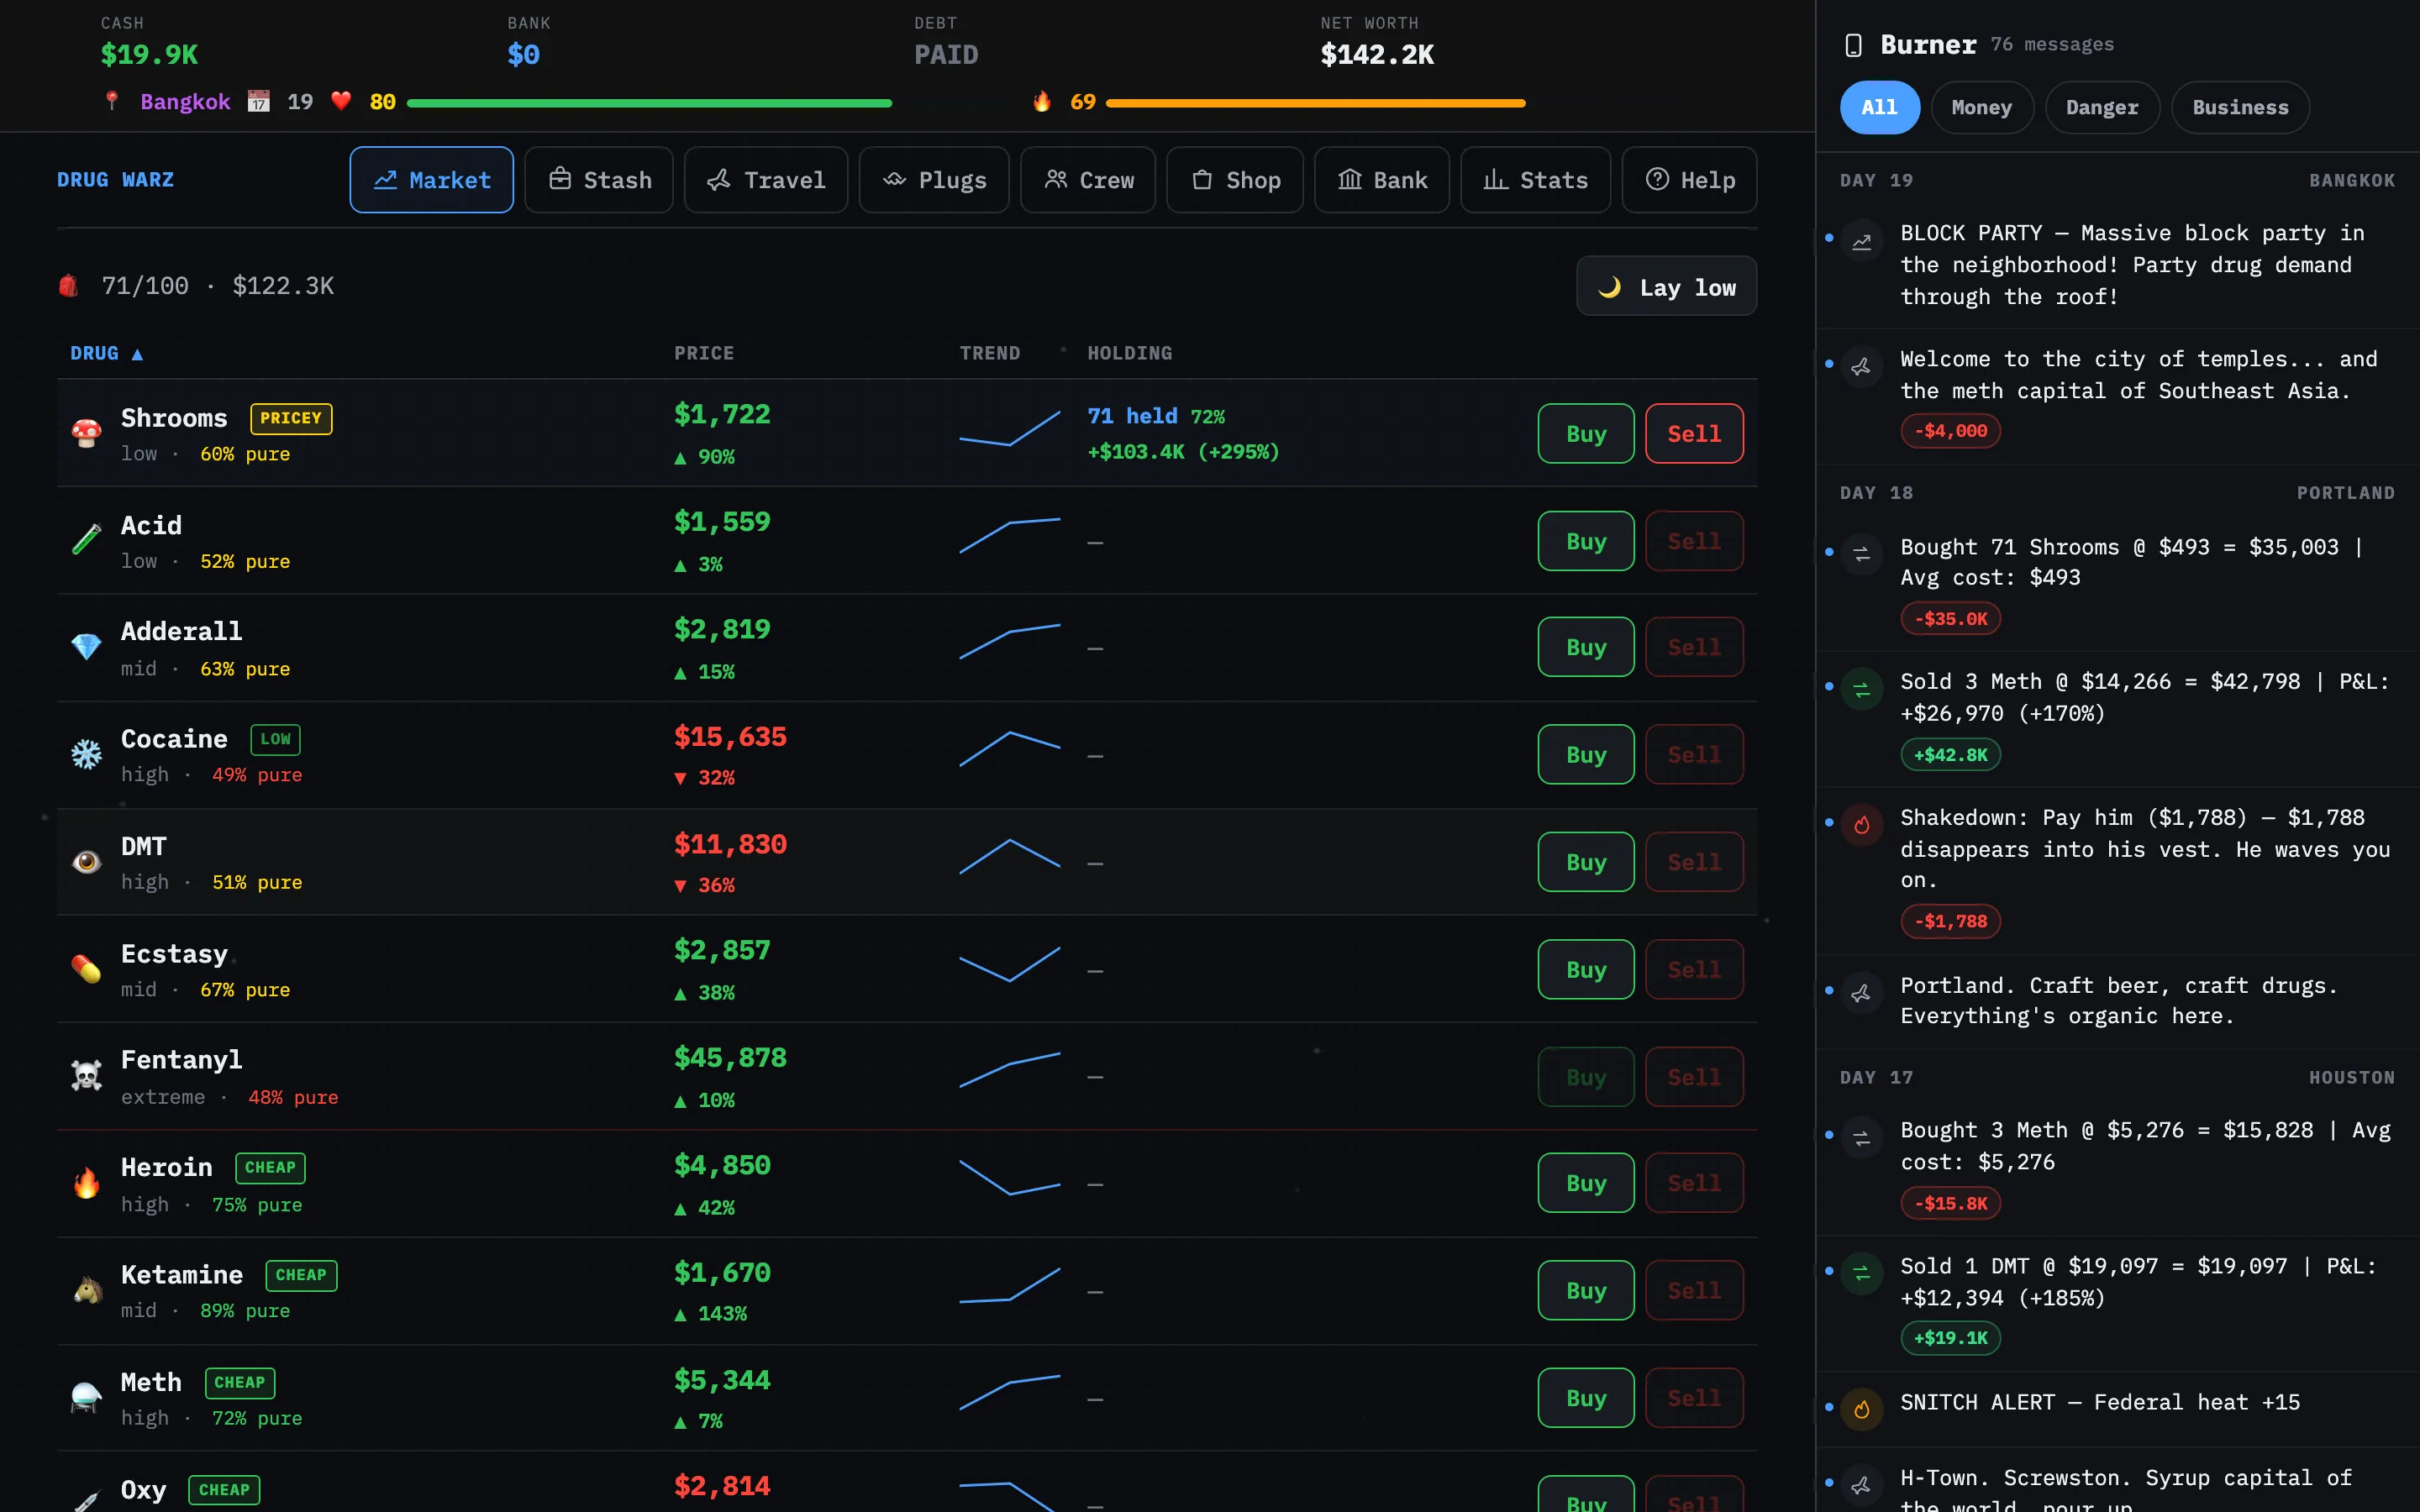Click the Heroin flame icon

(x=87, y=1183)
